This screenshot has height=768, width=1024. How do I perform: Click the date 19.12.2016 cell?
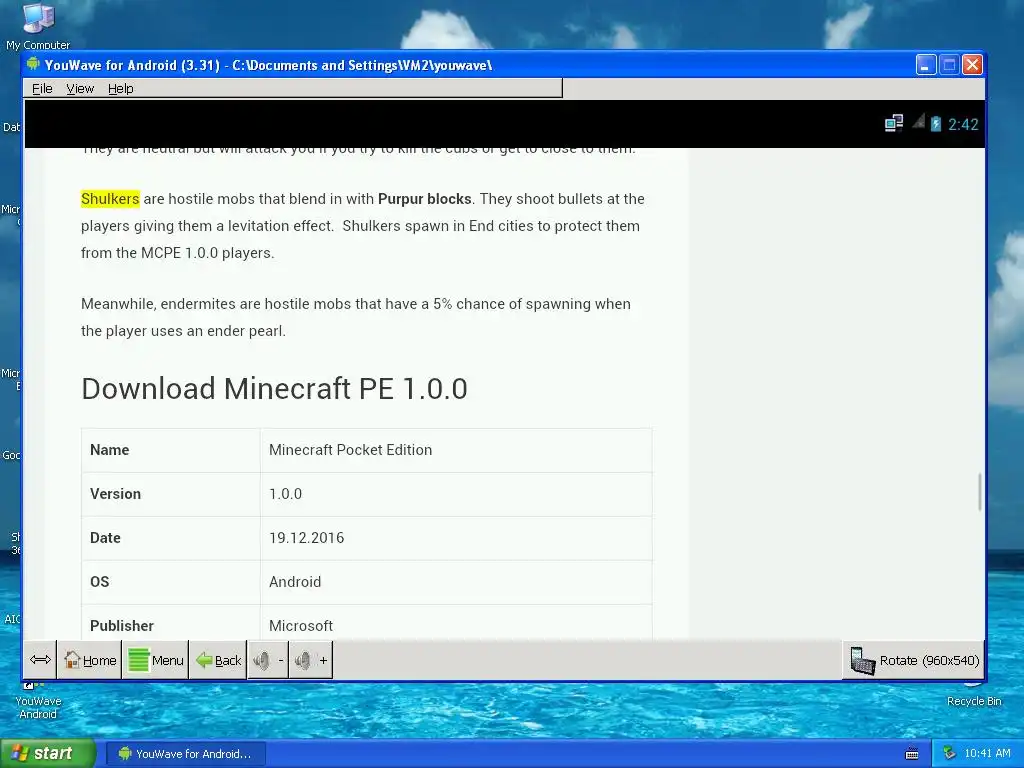coord(456,538)
